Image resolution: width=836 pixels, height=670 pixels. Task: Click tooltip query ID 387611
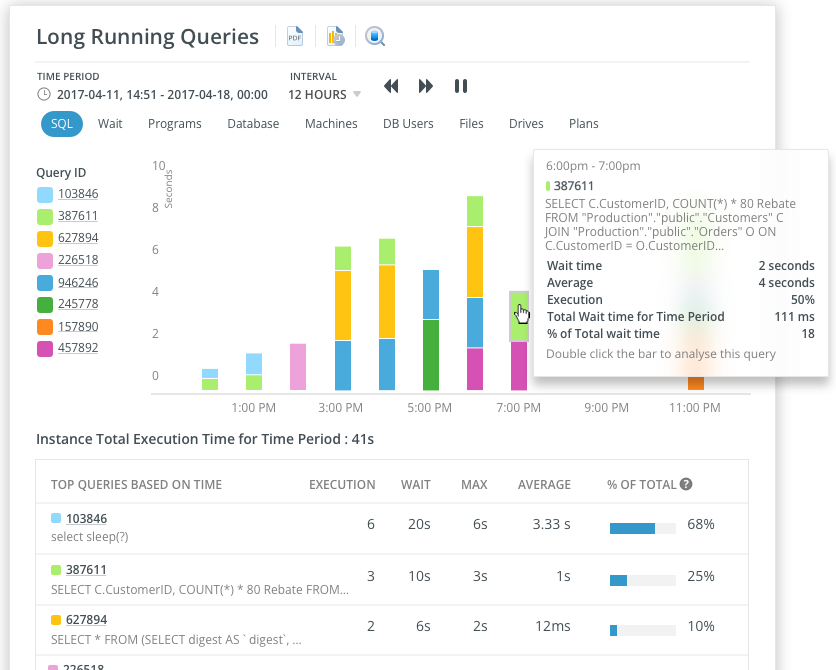(573, 185)
